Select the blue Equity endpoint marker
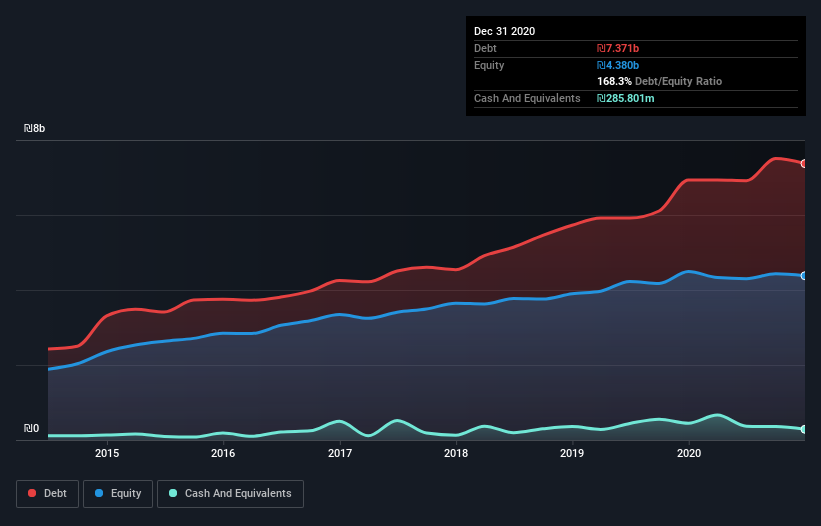The image size is (821, 526). (804, 276)
